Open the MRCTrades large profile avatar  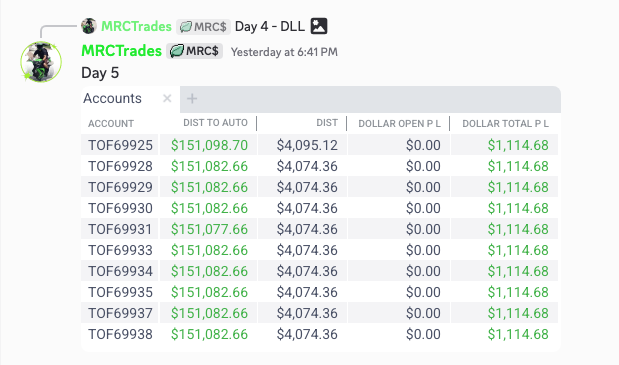pos(41,62)
